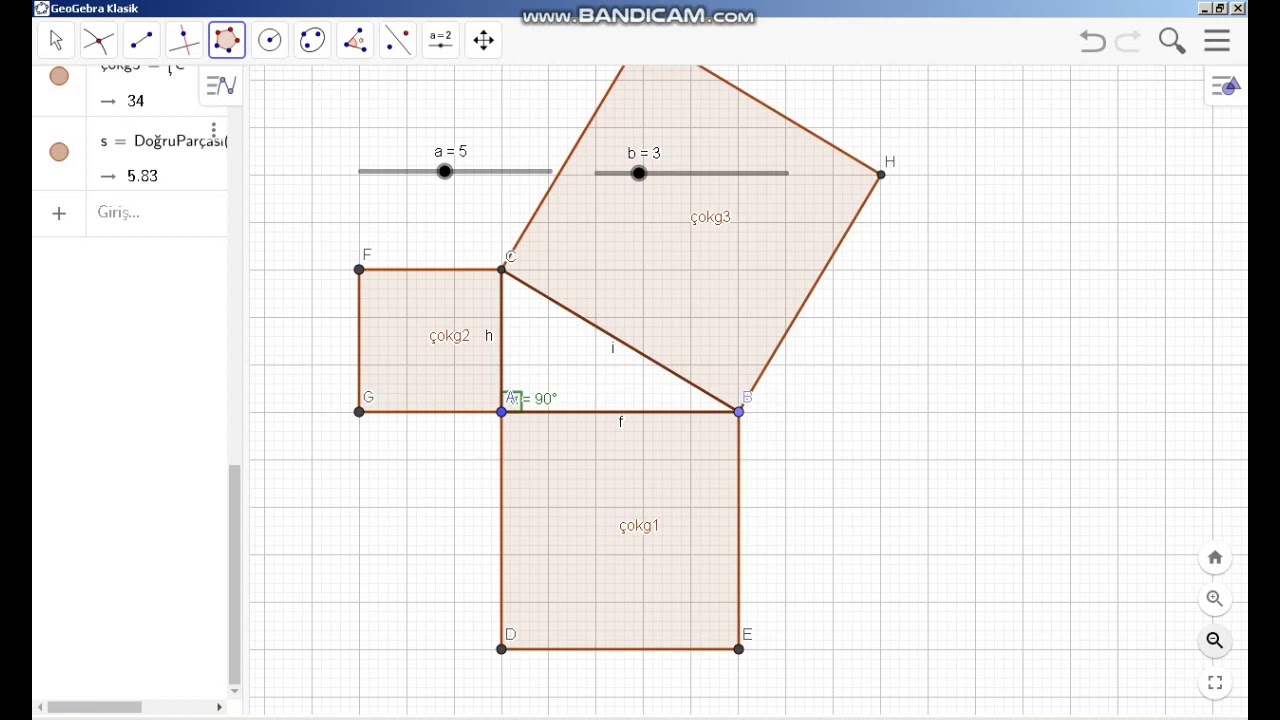Viewport: 1280px width, 720px height.
Task: Select the Line tool
Action: tap(141, 41)
